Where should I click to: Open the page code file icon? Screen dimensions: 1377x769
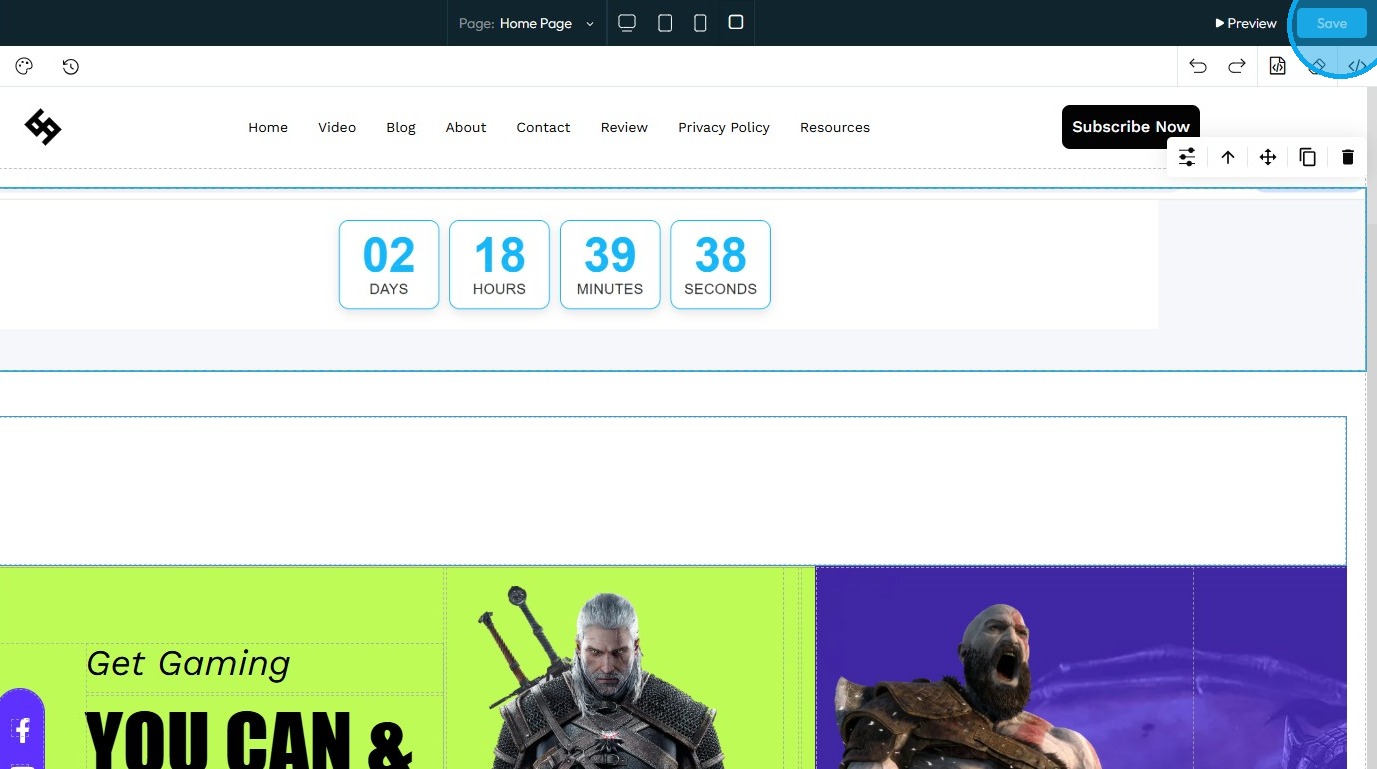click(1277, 67)
